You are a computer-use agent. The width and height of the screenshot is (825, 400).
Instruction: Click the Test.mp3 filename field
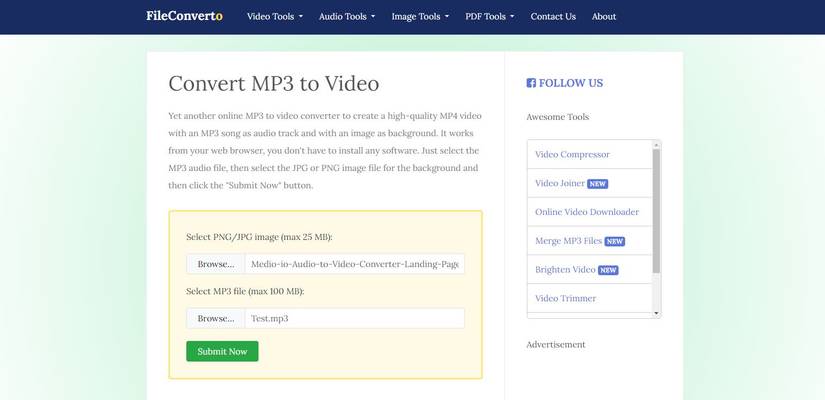355,318
